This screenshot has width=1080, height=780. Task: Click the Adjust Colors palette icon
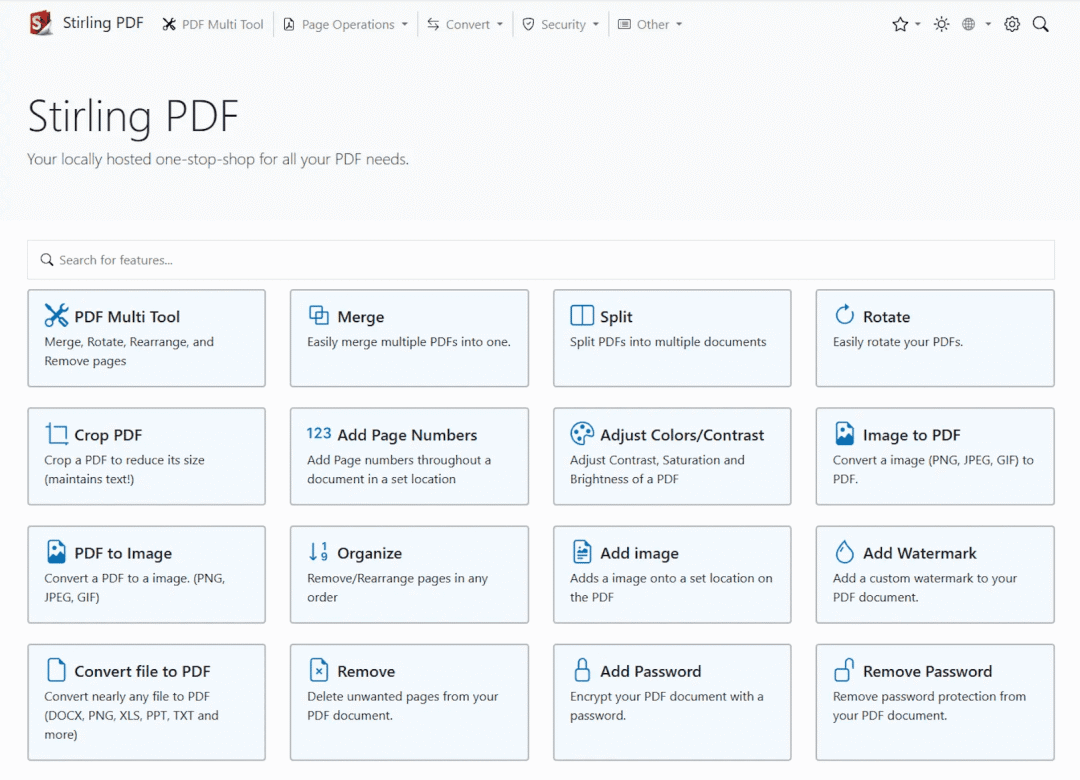point(582,434)
